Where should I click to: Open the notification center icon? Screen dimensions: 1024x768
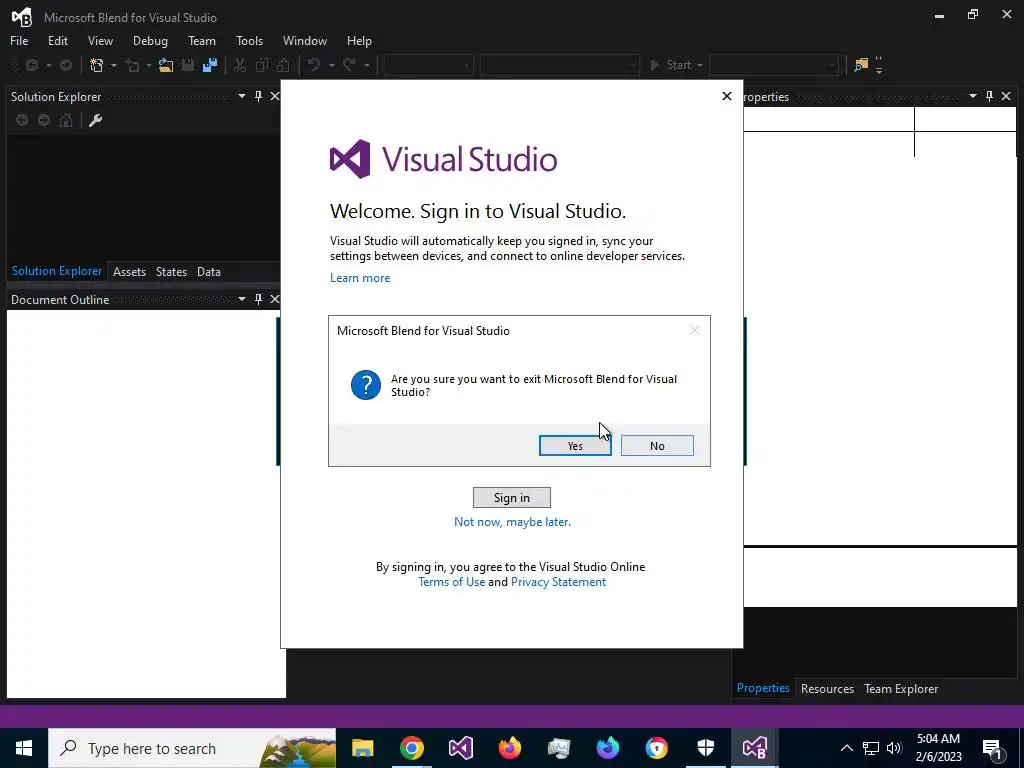(x=992, y=748)
